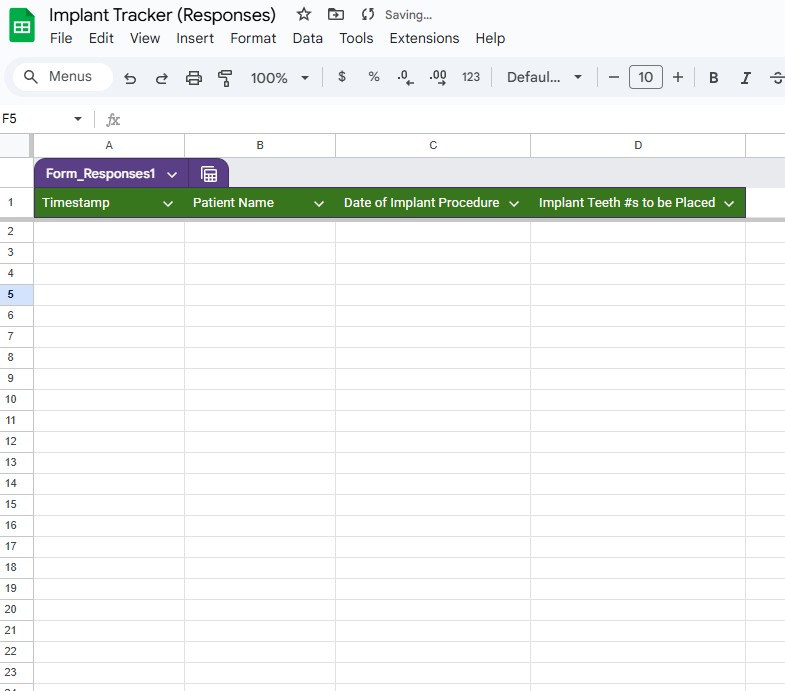Click the move to folder icon

[x=335, y=15]
